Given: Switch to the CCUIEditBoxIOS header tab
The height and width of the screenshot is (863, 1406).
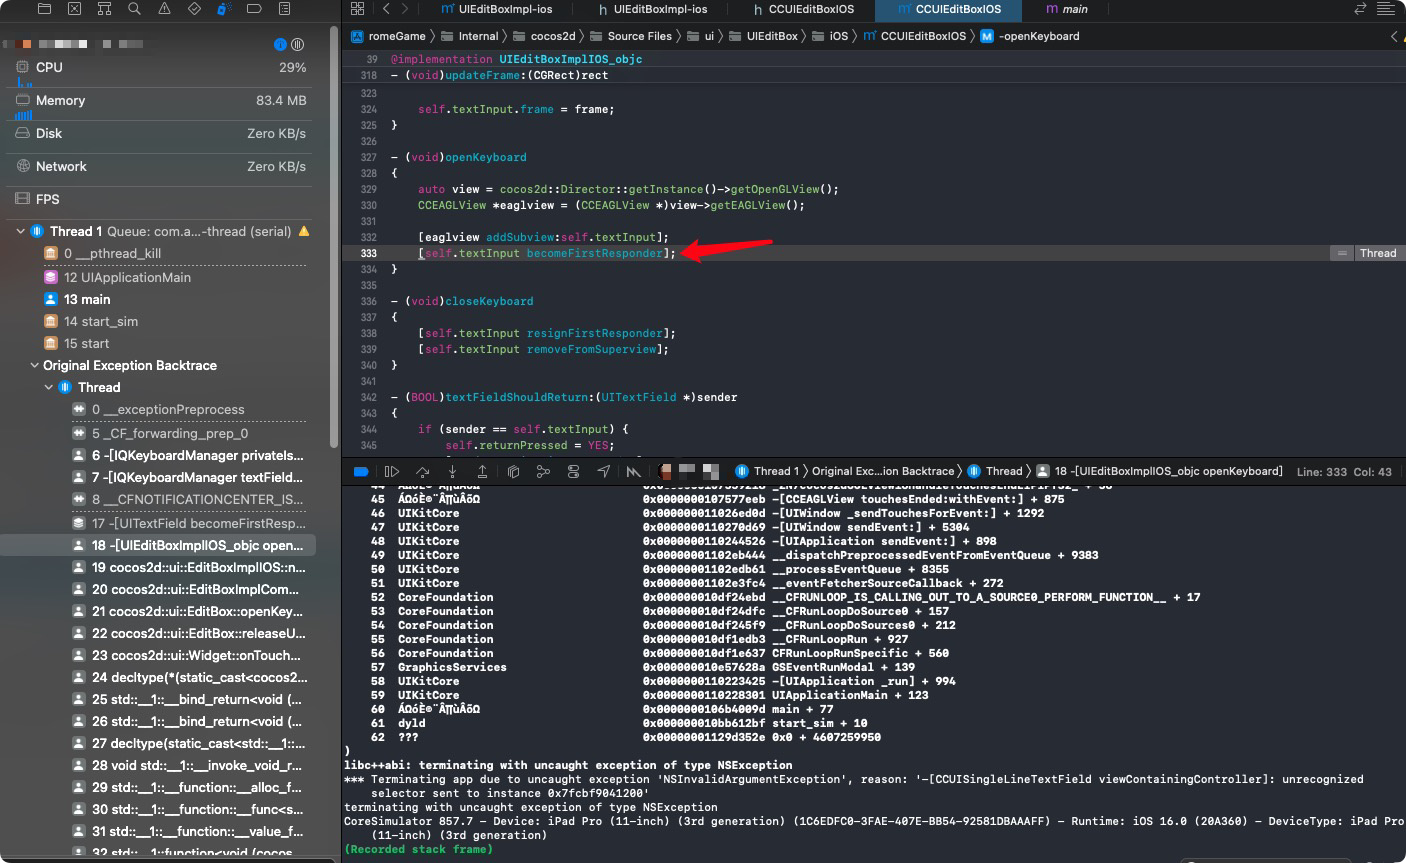Looking at the screenshot, I should [x=804, y=9].
